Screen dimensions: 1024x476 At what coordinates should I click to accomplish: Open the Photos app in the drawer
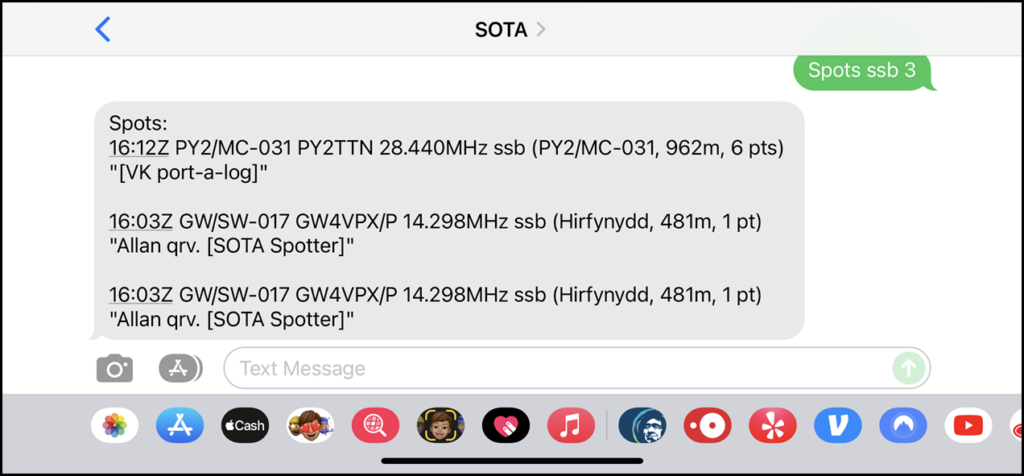click(114, 426)
